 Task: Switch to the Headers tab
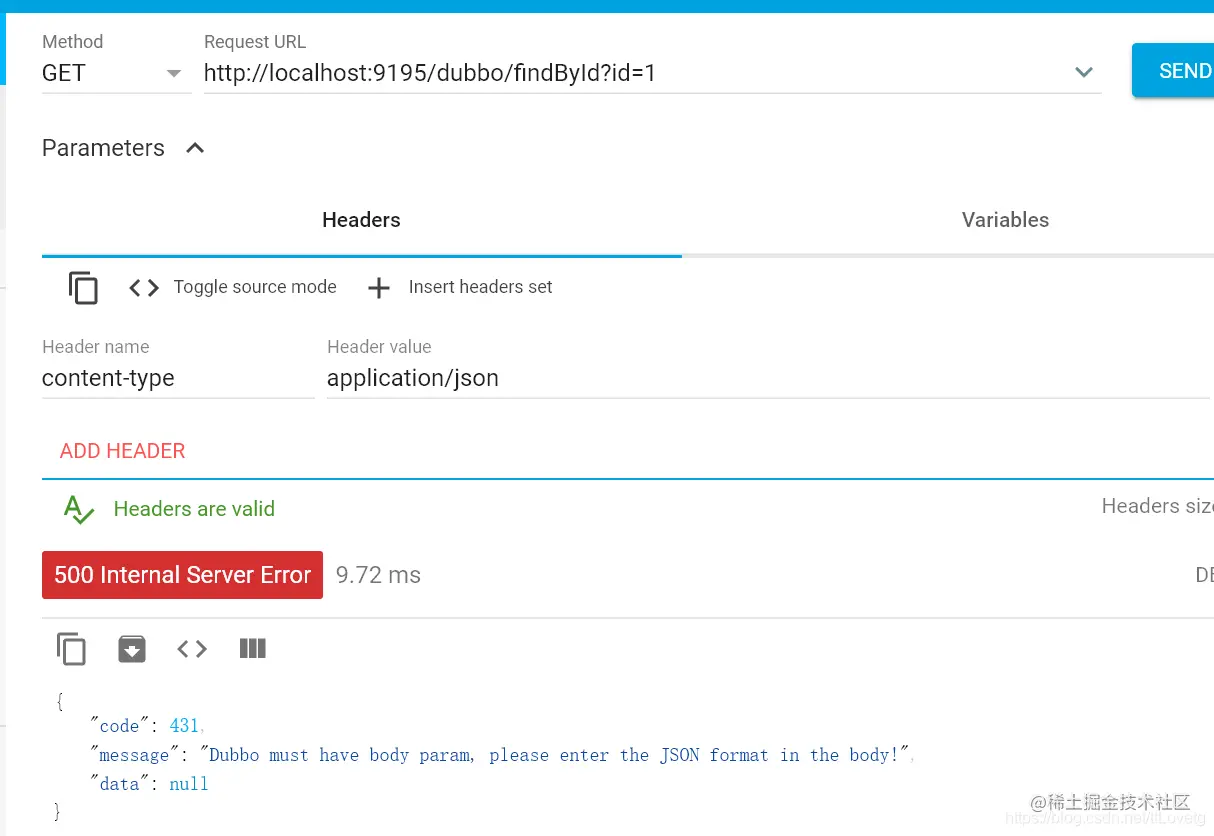(x=361, y=220)
